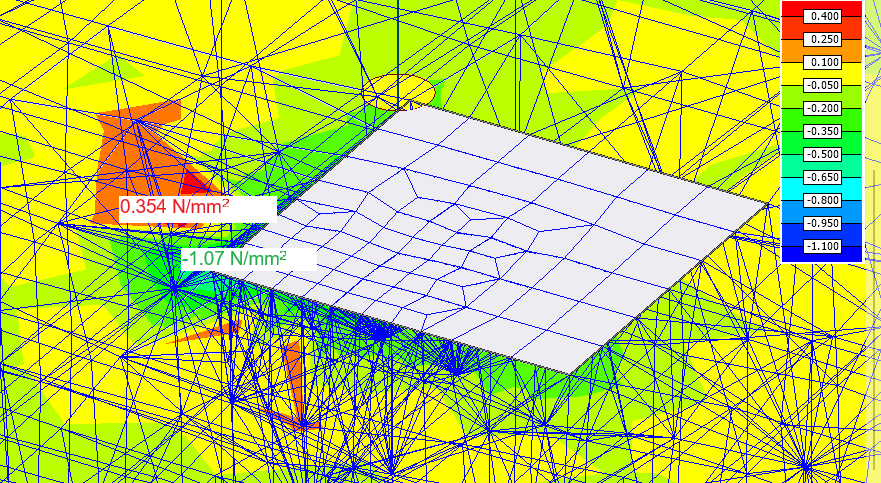Click the 0.400 legend value label
The width and height of the screenshot is (881, 483).
point(824,16)
